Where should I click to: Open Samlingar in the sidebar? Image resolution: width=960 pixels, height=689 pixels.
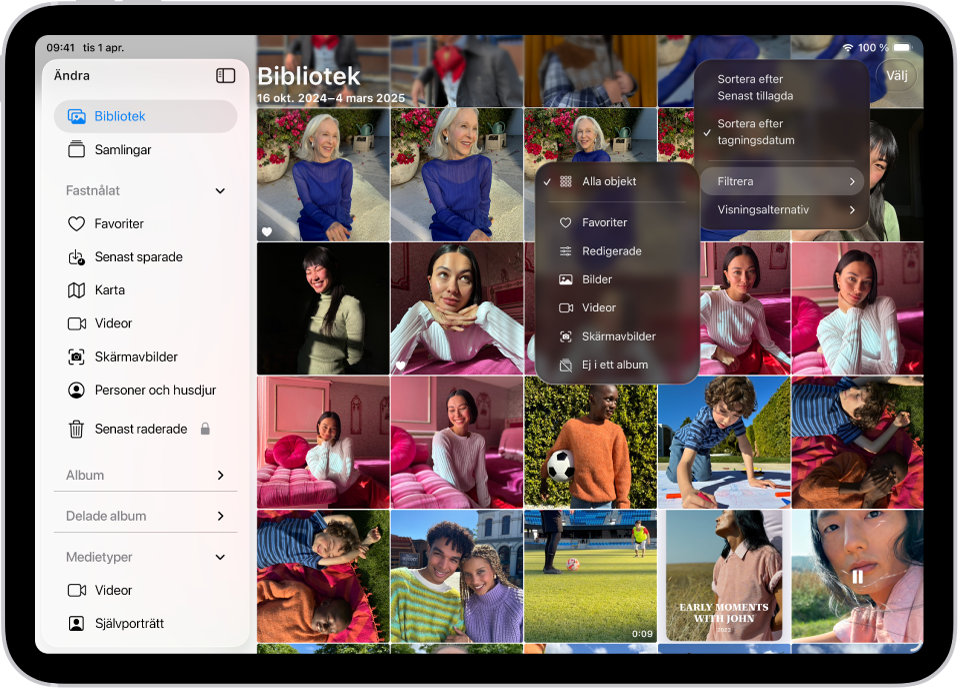click(146, 149)
